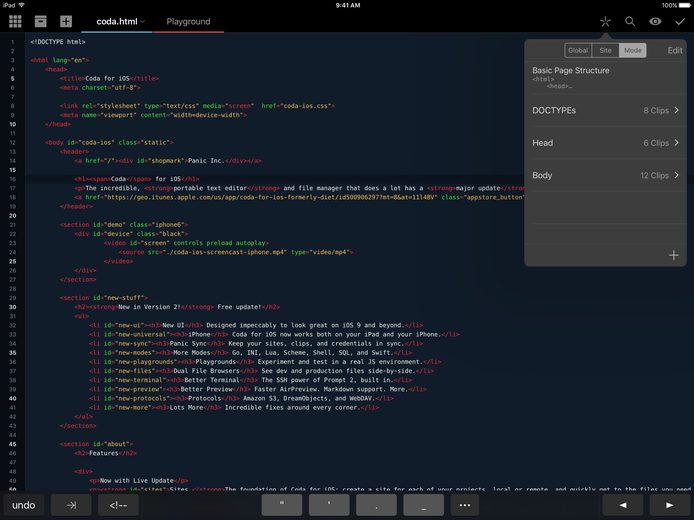Place cursor on the DOCTYPE html line
The height and width of the screenshot is (520, 694).
tap(58, 42)
